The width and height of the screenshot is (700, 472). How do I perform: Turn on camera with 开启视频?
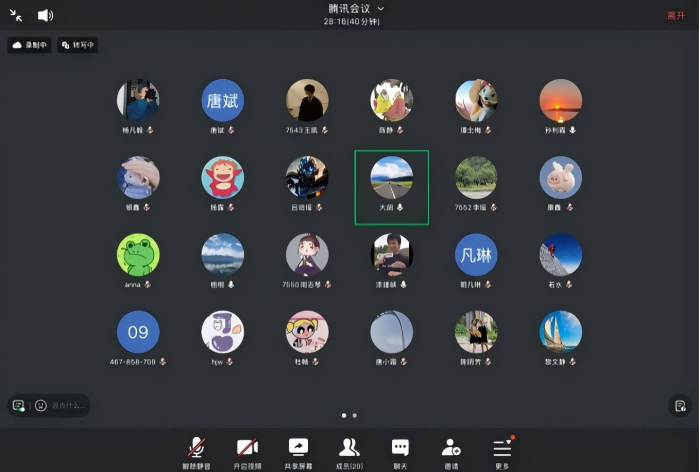tap(247, 450)
